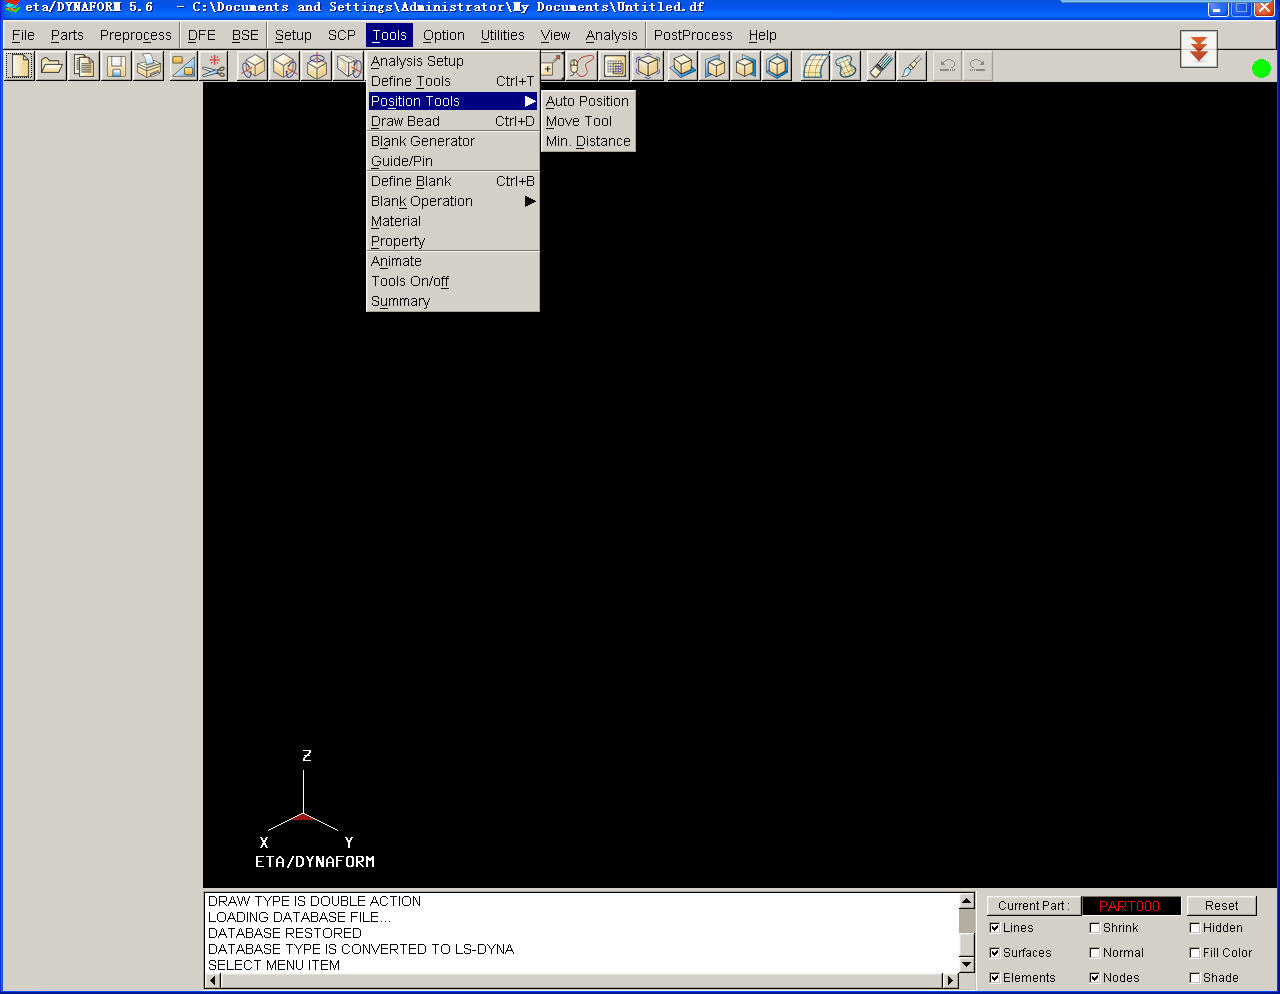Screen dimensions: 1280x994
Task: Click the cube with right face highlighted icon
Action: pyautogui.click(x=746, y=67)
